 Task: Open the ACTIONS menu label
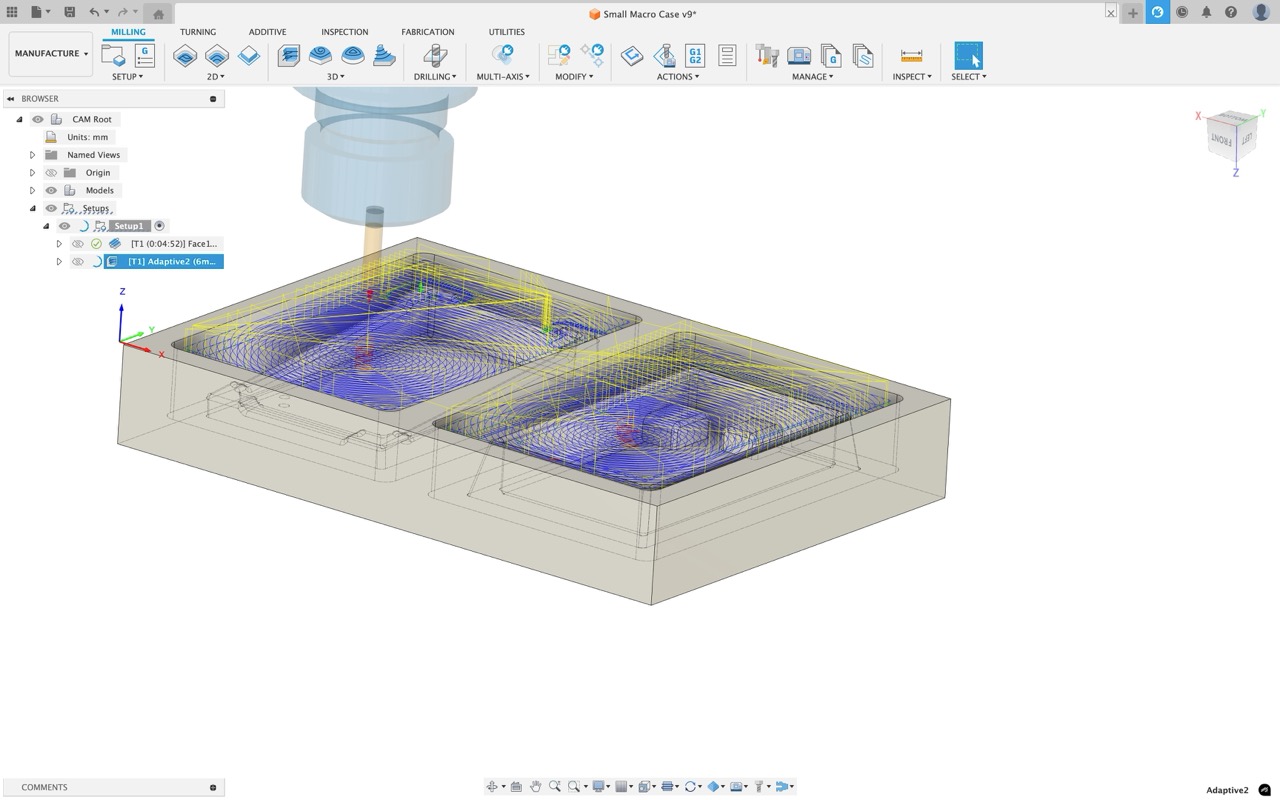pyautogui.click(x=678, y=77)
